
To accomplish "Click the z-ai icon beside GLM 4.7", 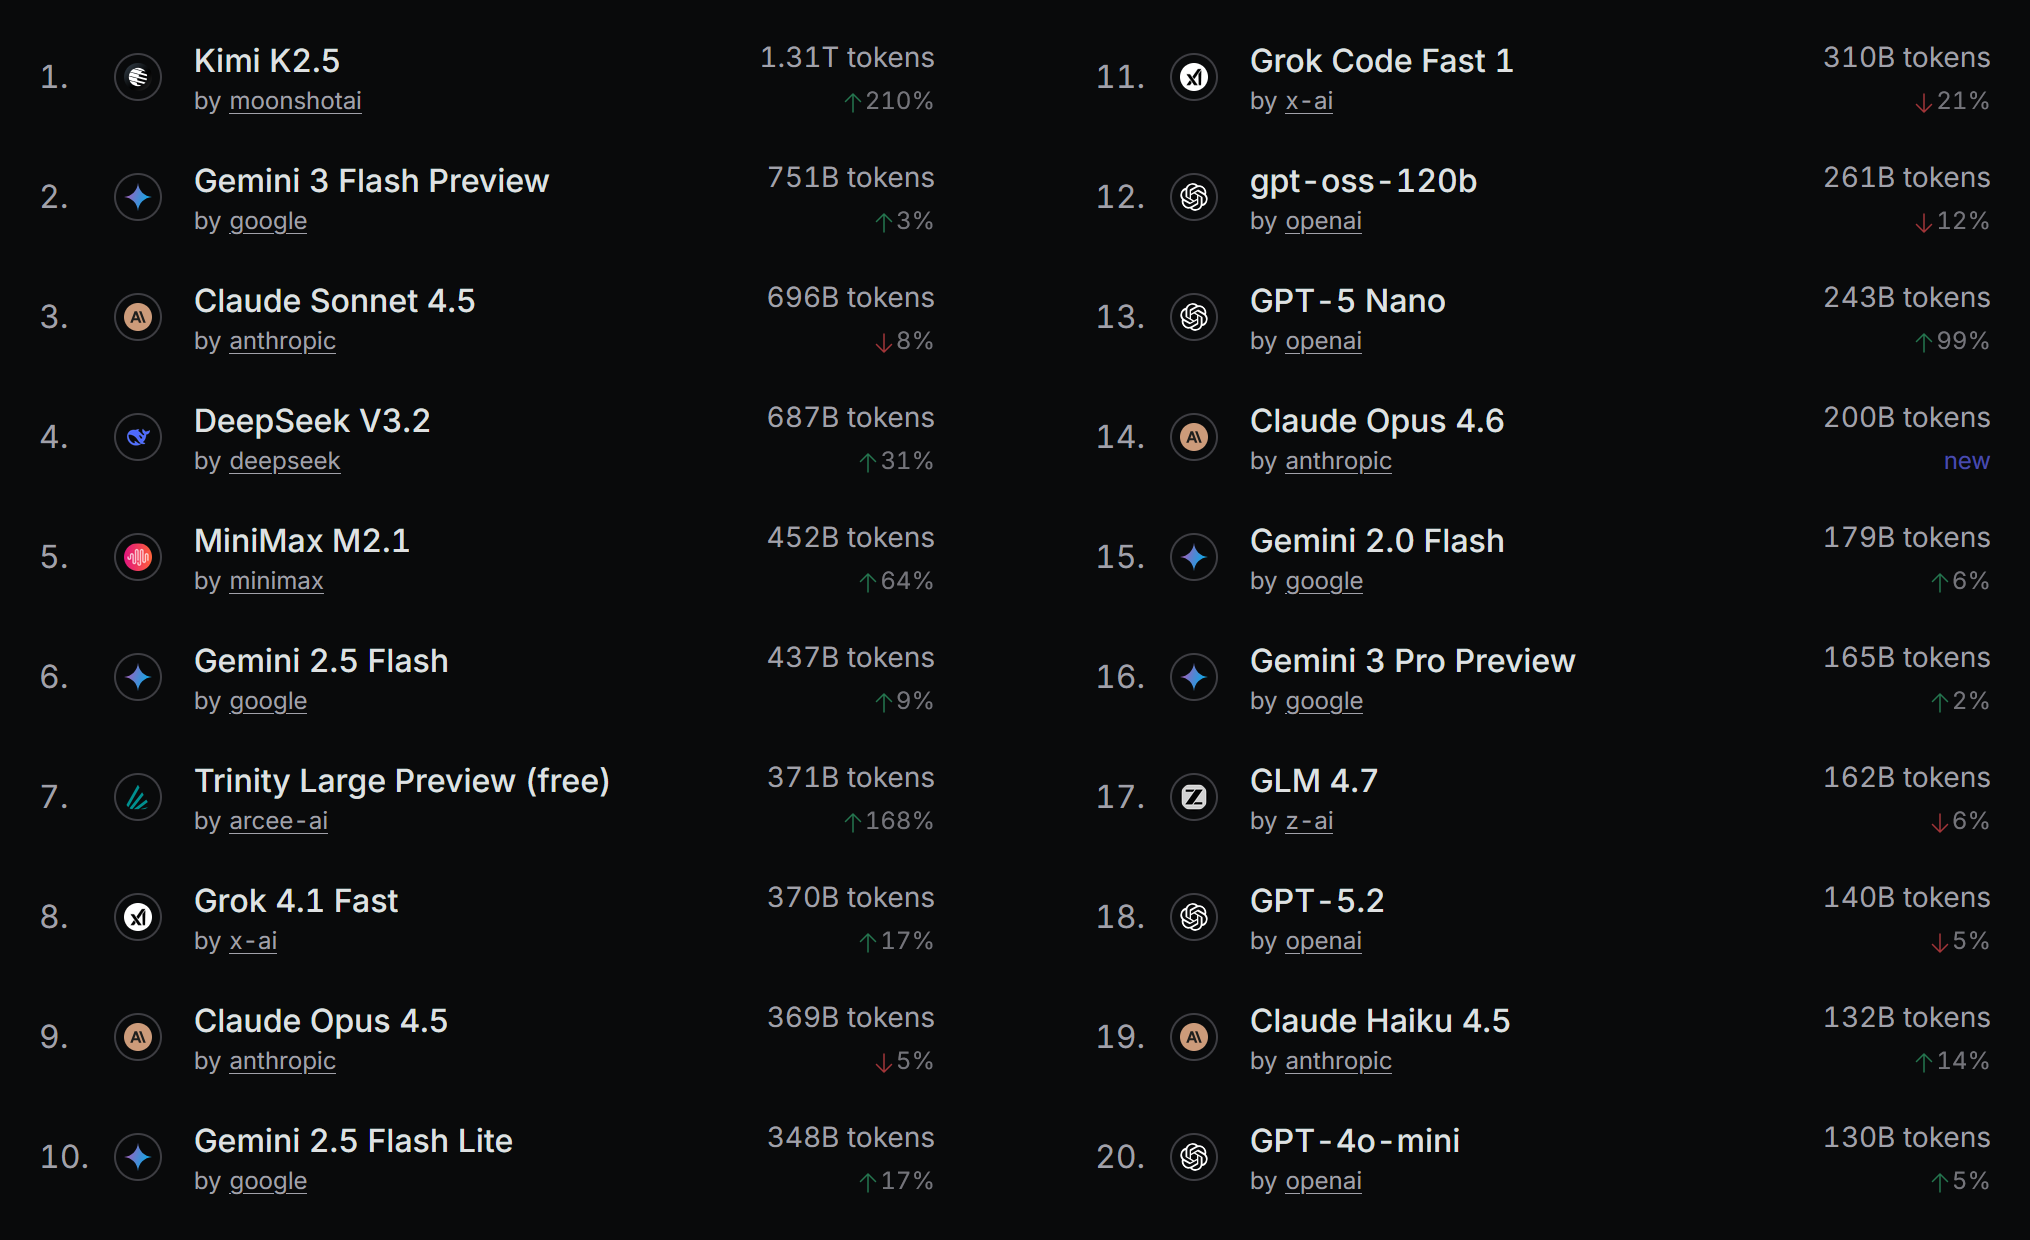I will 1194,797.
